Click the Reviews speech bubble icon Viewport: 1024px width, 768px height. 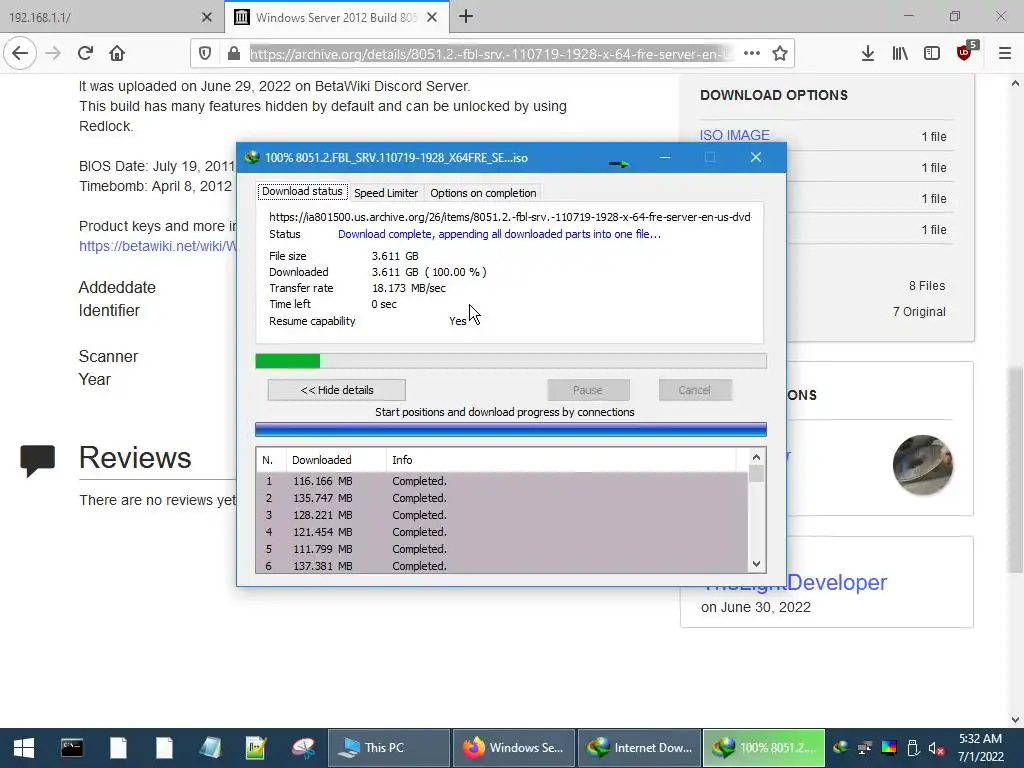37,460
